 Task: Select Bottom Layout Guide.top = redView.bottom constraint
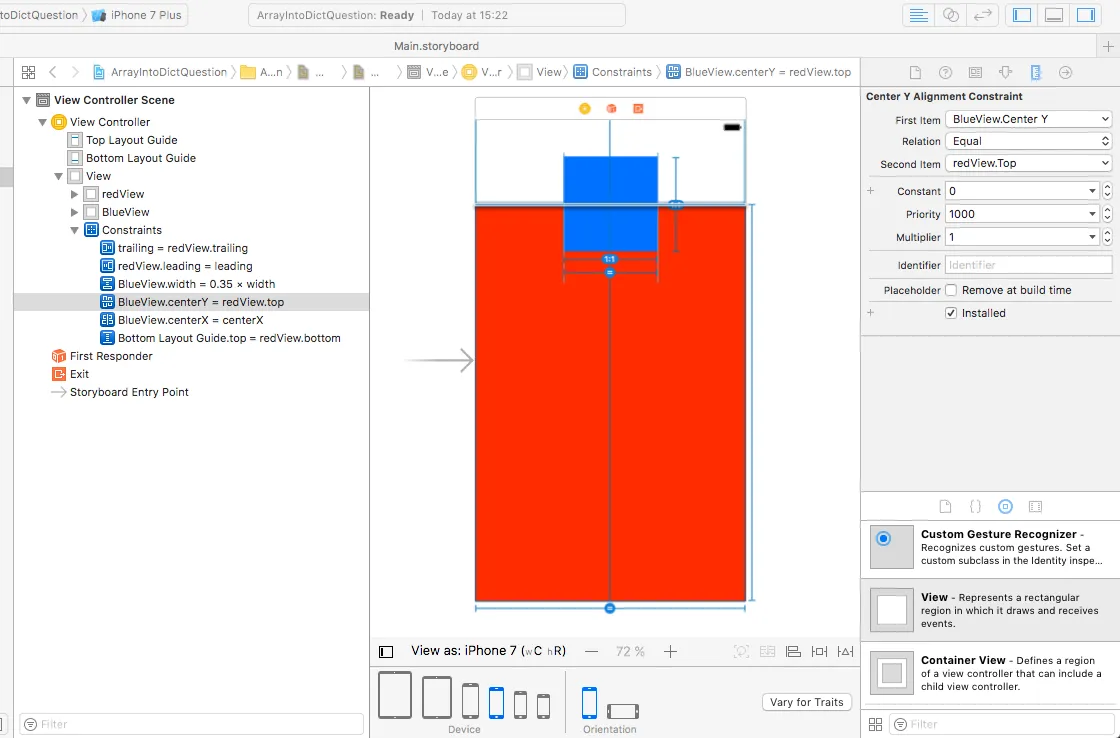point(229,338)
